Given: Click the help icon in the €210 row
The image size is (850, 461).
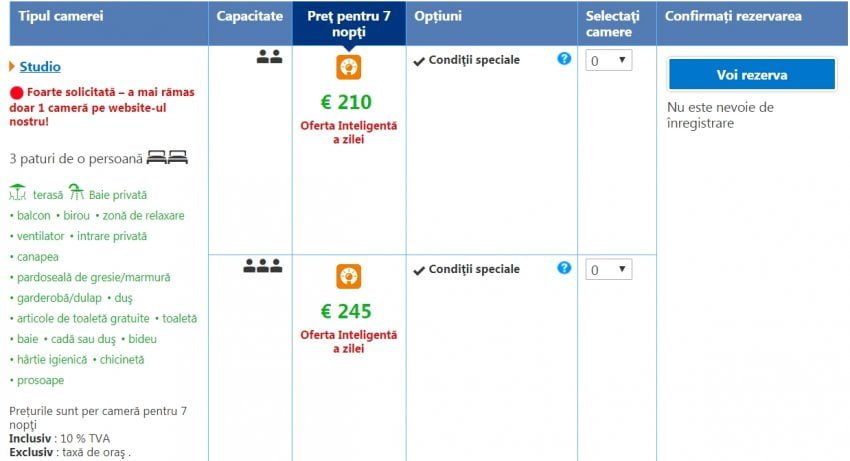Looking at the screenshot, I should [x=564, y=59].
